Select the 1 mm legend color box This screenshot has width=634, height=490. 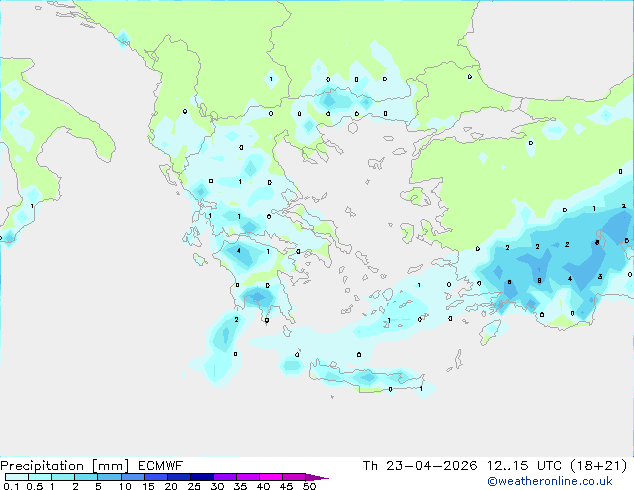point(63,477)
